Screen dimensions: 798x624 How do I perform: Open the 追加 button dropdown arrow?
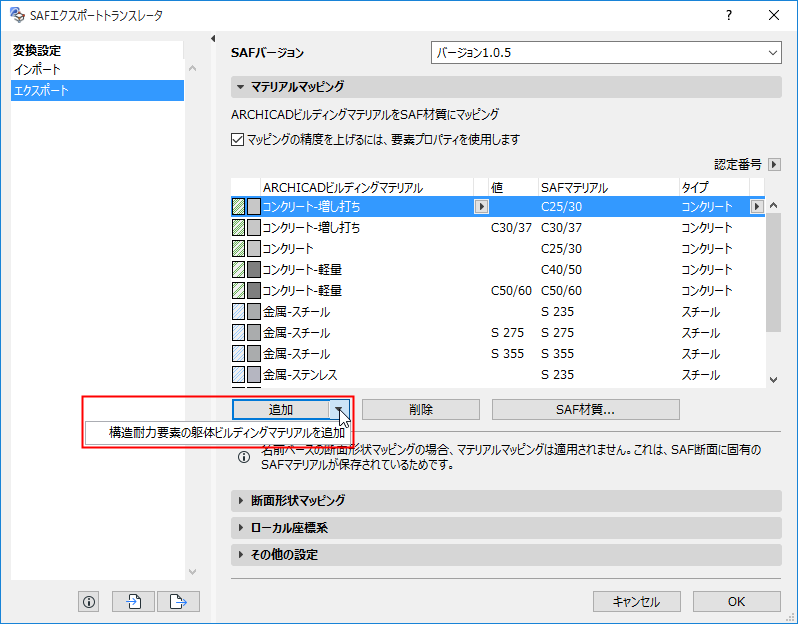click(x=339, y=409)
